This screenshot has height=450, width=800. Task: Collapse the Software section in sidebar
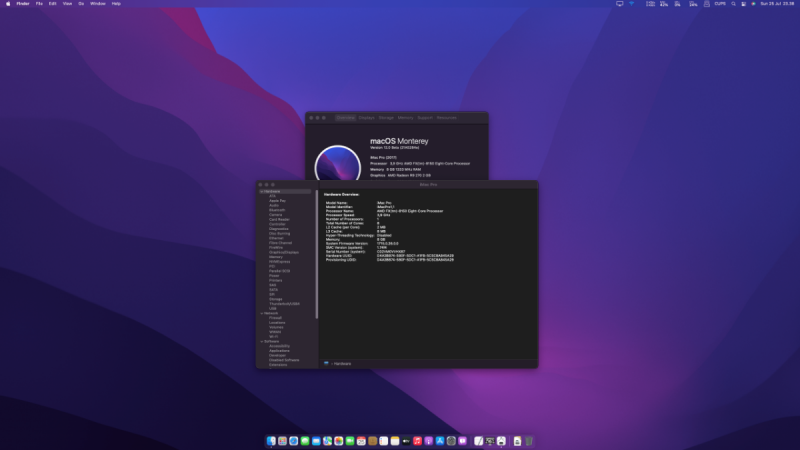[x=261, y=341]
